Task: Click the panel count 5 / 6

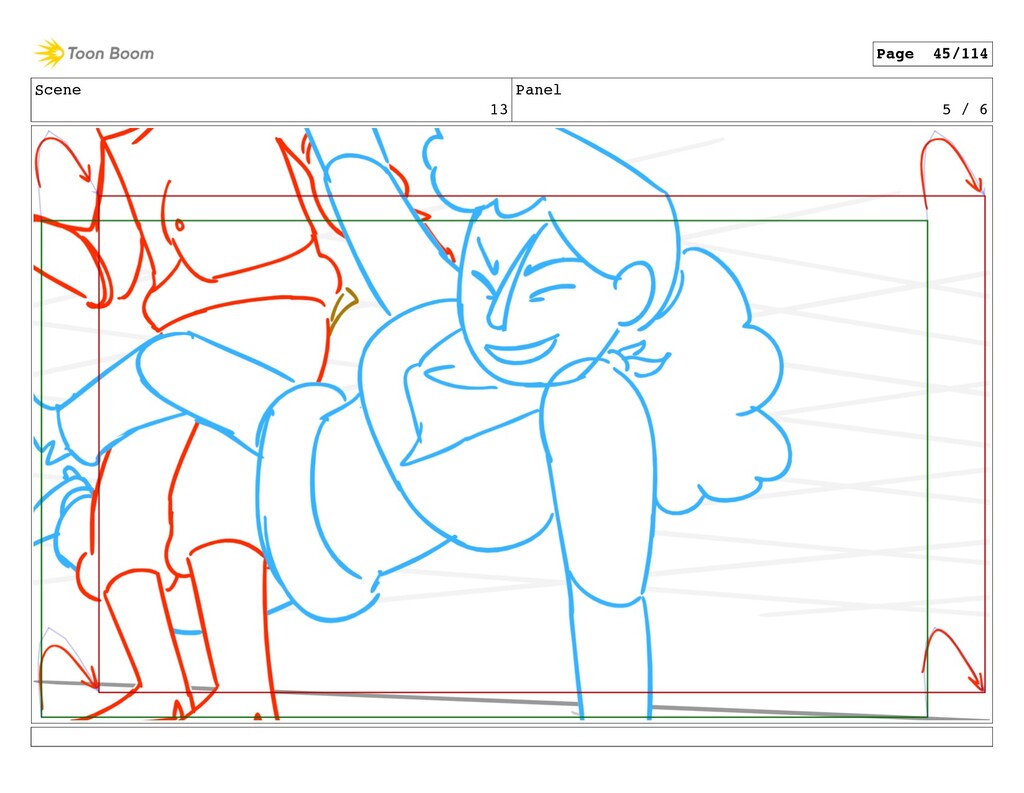Action: [965, 109]
